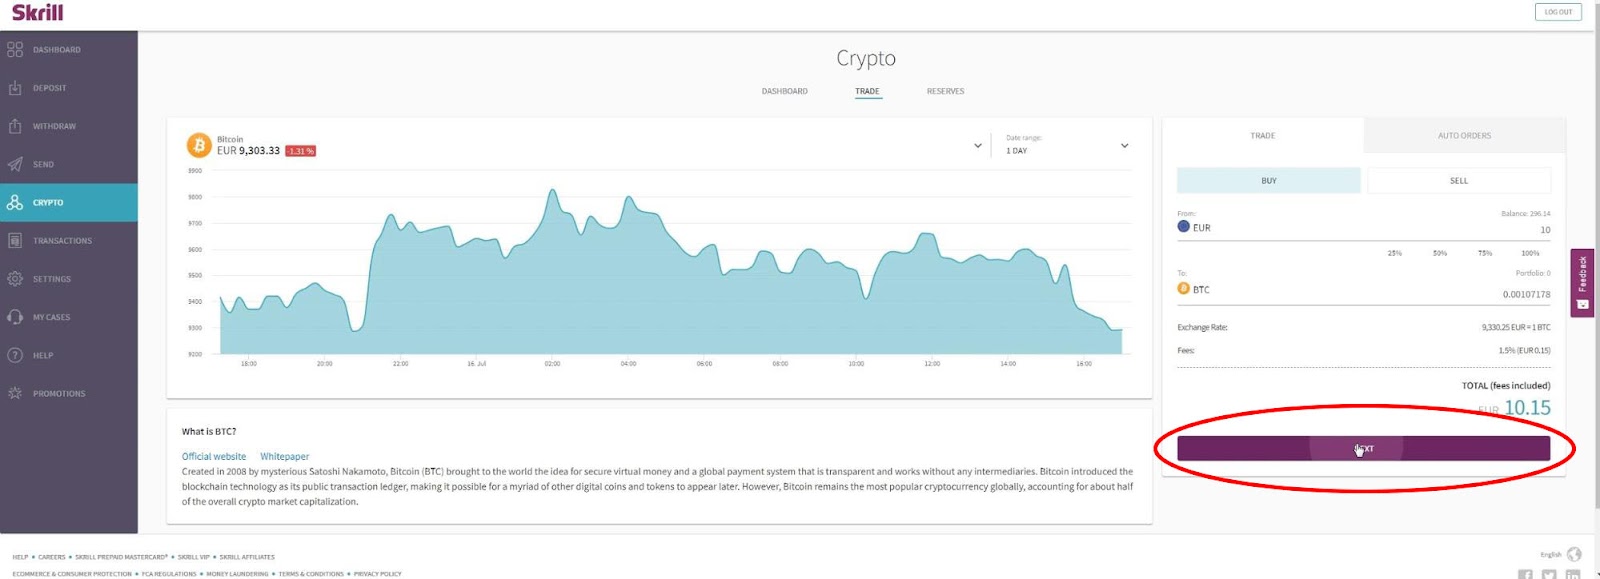This screenshot has height=579, width=1600.
Task: Open the Auto Orders panel tab
Action: (1464, 135)
